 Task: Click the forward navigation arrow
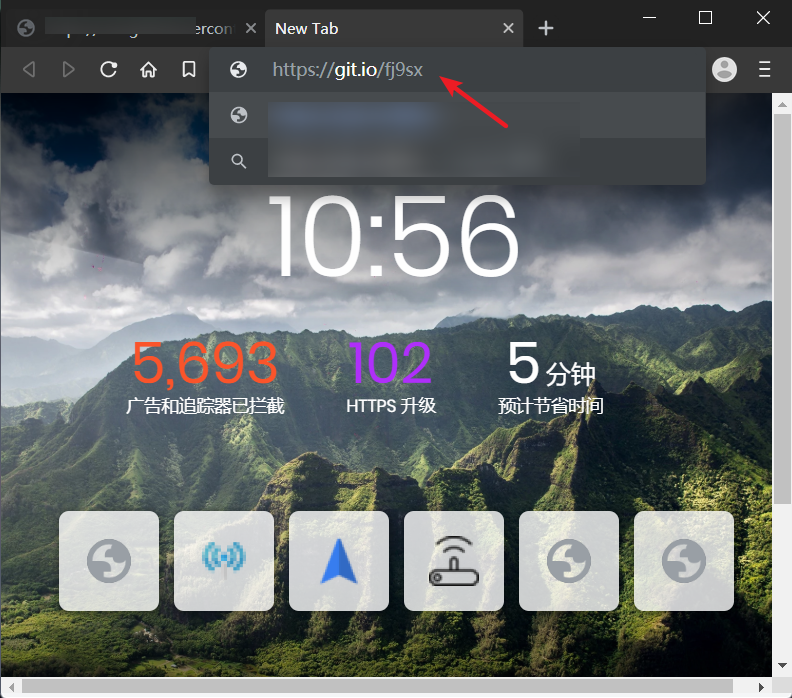(x=69, y=69)
